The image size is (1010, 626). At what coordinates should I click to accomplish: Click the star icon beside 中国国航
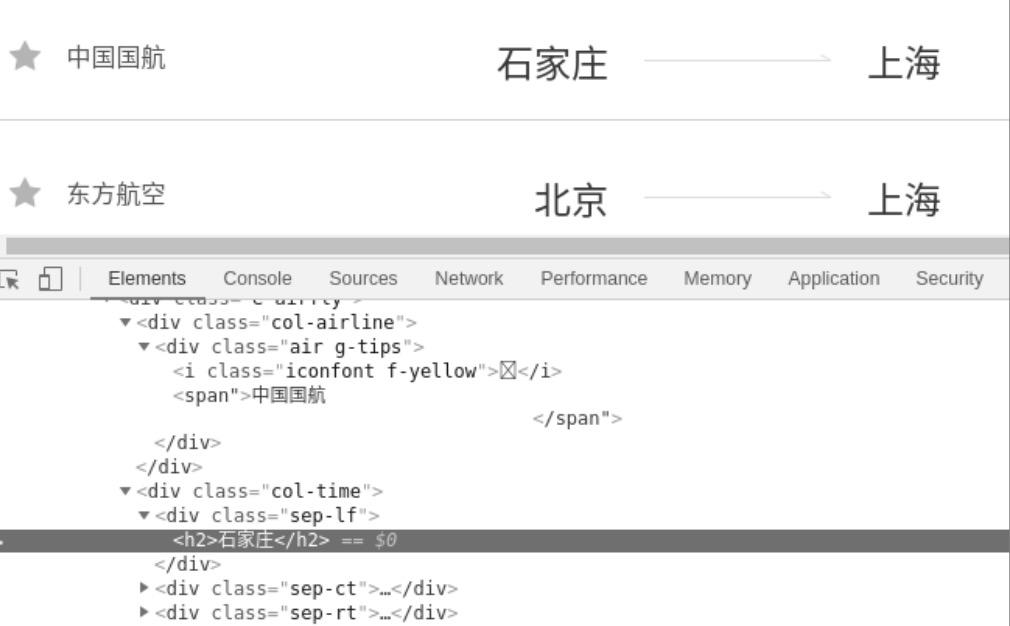click(x=25, y=57)
